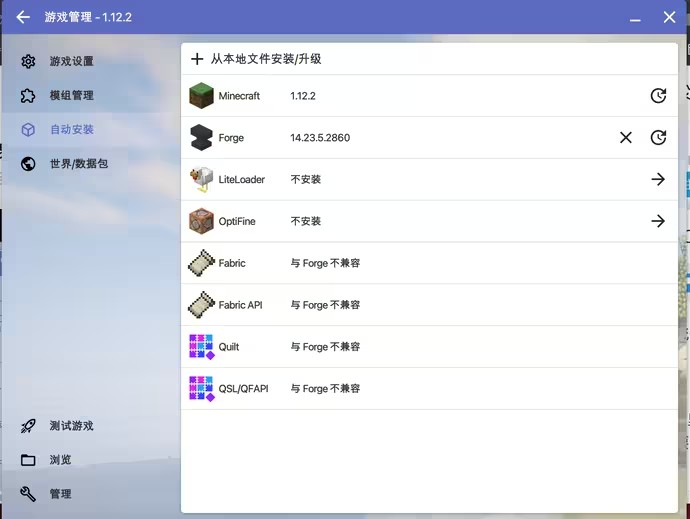Click the Minecraft label
This screenshot has height=519, width=690.
(239, 96)
